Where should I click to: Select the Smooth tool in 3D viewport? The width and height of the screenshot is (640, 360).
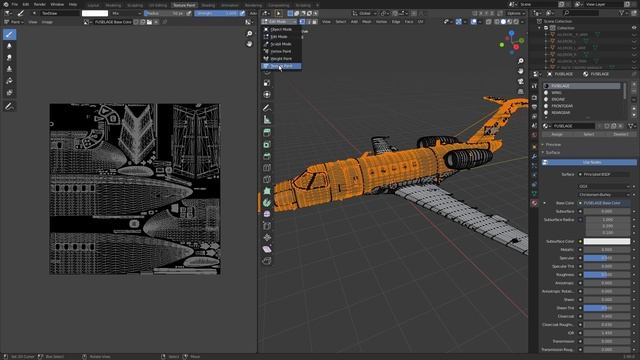267,214
